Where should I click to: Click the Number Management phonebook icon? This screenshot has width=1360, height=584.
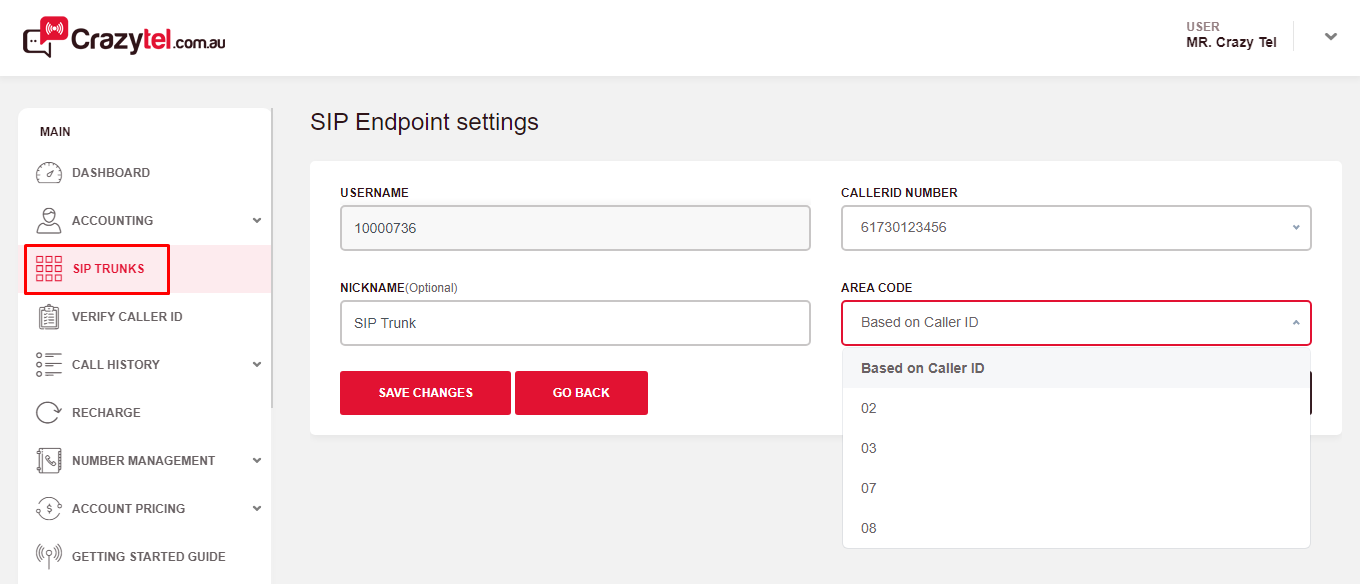[x=49, y=461]
